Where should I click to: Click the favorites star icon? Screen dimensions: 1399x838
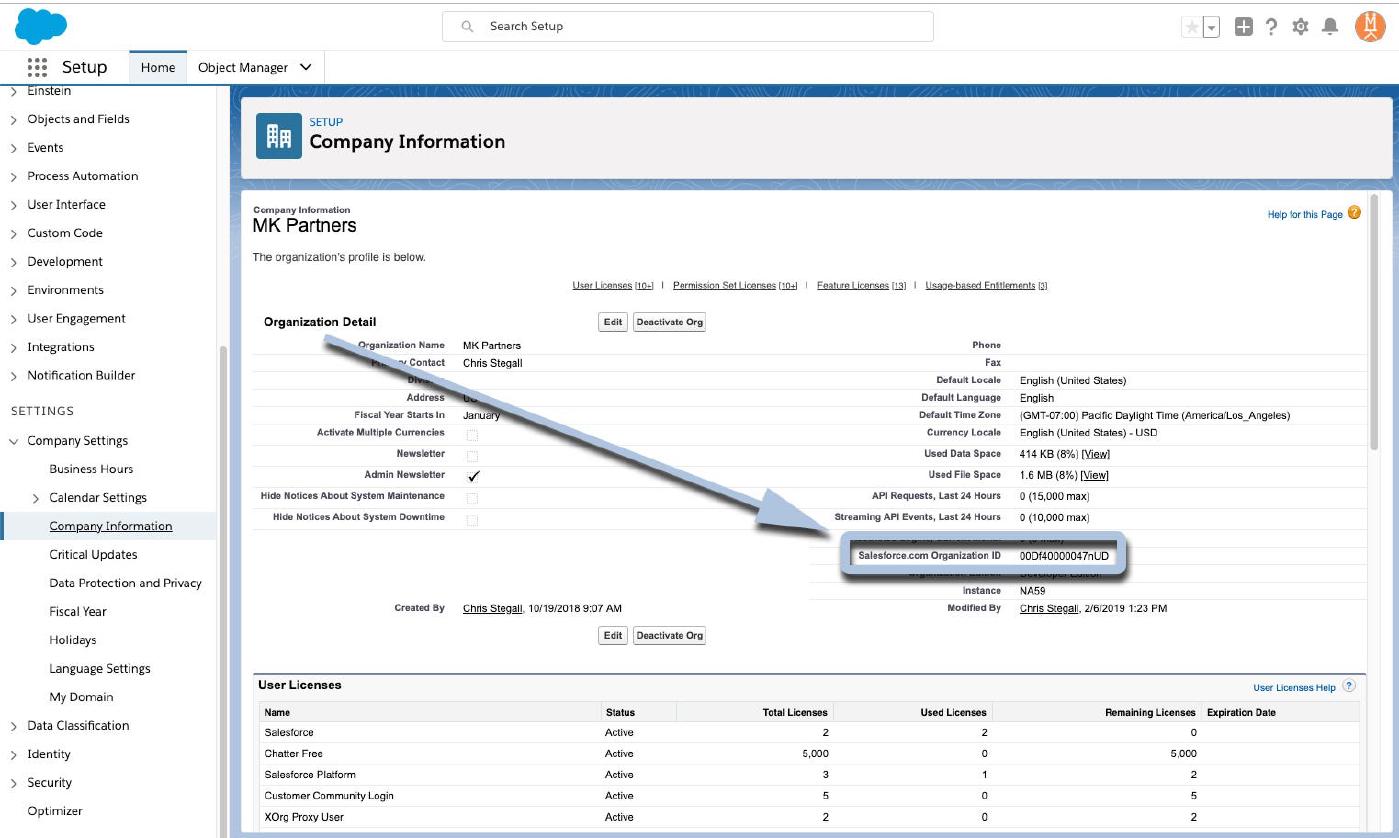tap(1191, 28)
